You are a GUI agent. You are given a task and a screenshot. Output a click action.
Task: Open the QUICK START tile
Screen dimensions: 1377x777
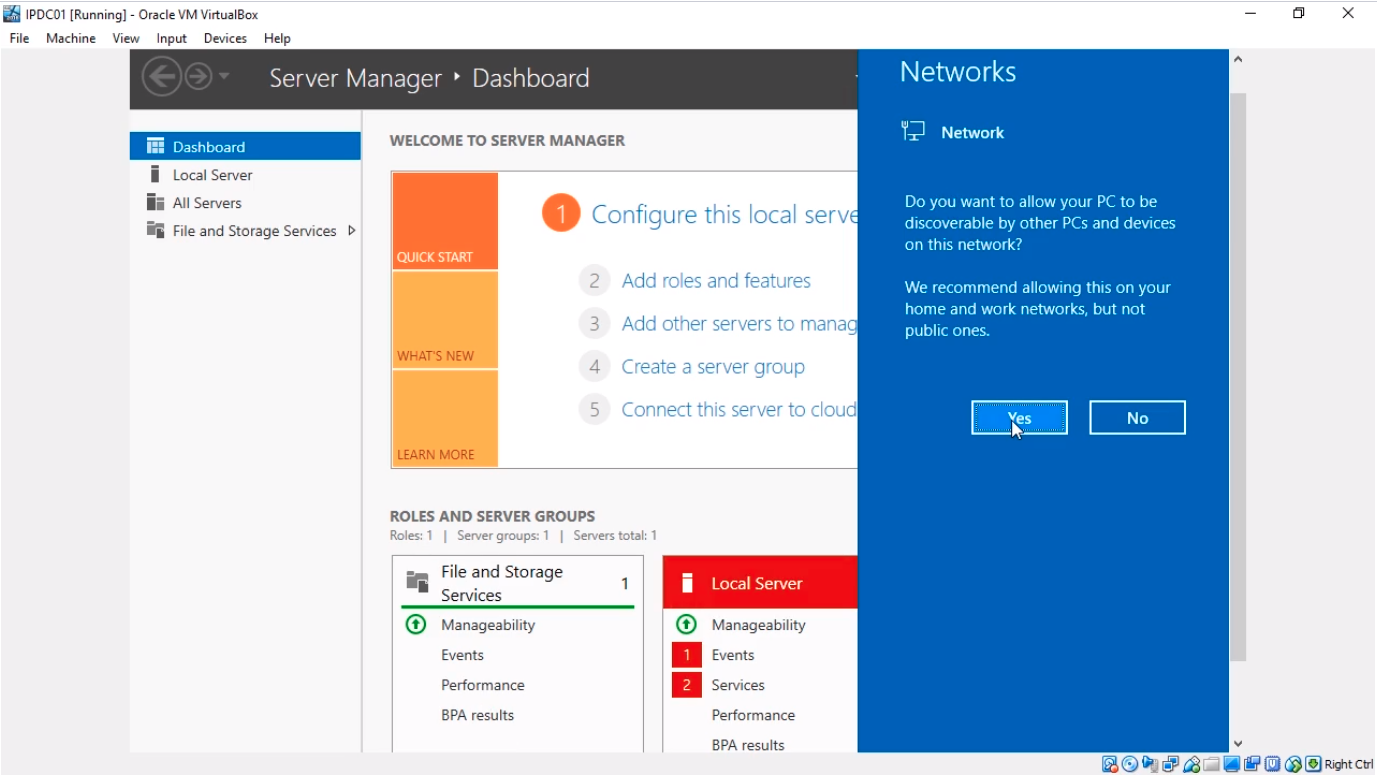pos(445,221)
